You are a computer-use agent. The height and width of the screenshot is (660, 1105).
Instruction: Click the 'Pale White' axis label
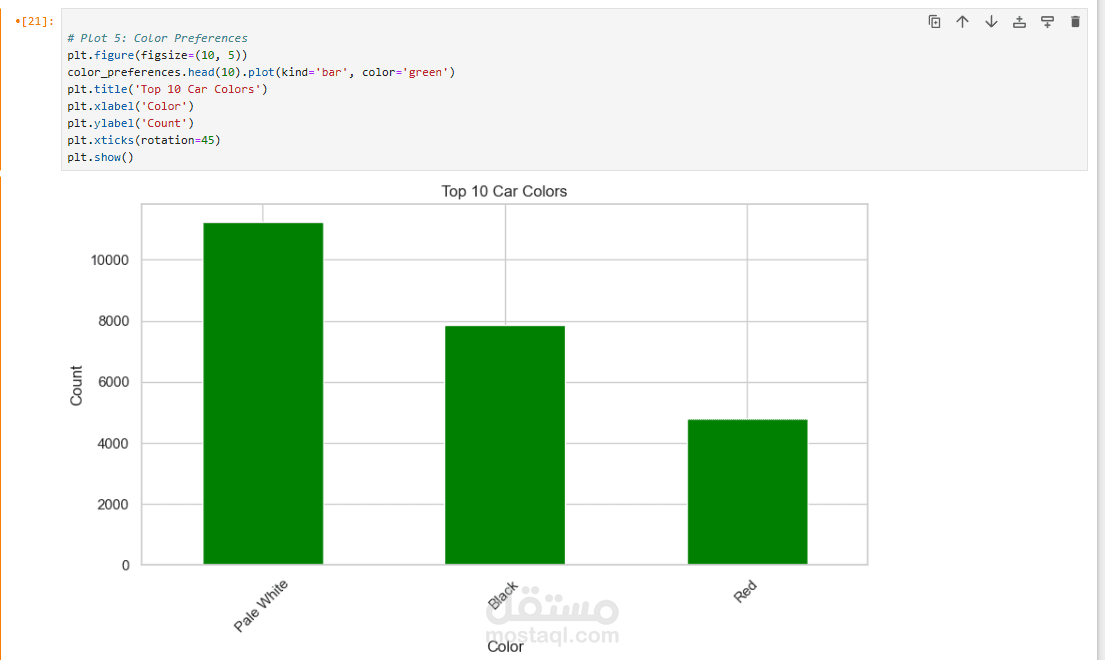tap(261, 606)
